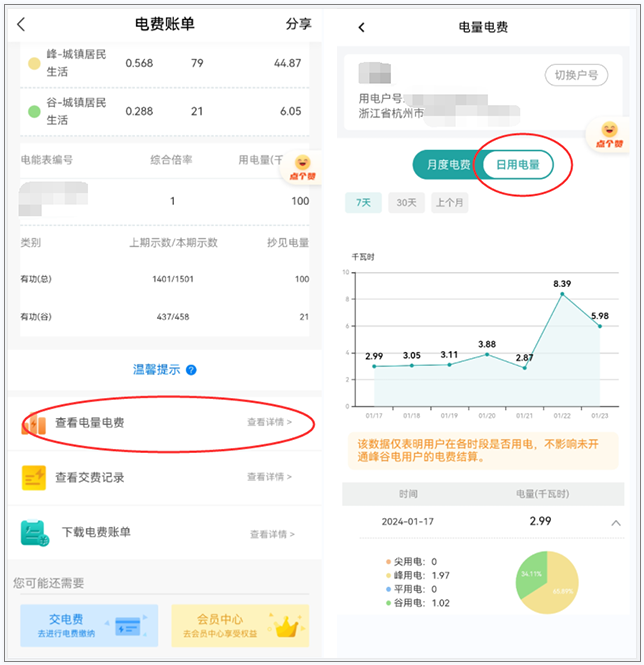Select the 30天 range tab
Viewport: 644px width, 665px height.
(x=406, y=203)
